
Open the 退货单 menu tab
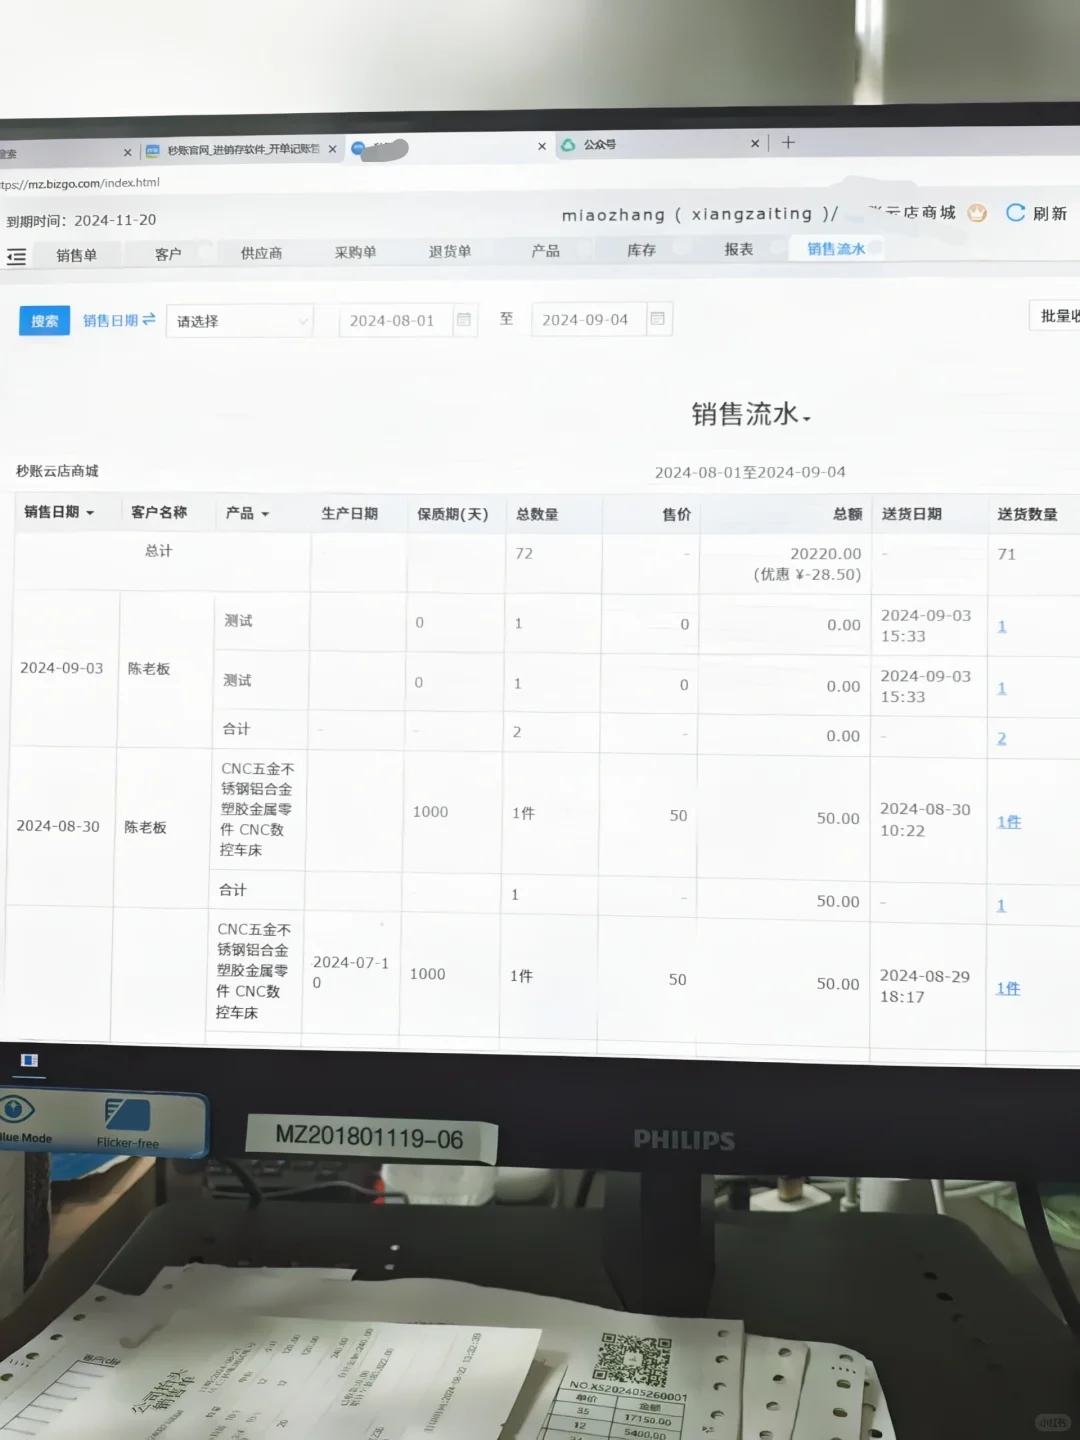450,251
